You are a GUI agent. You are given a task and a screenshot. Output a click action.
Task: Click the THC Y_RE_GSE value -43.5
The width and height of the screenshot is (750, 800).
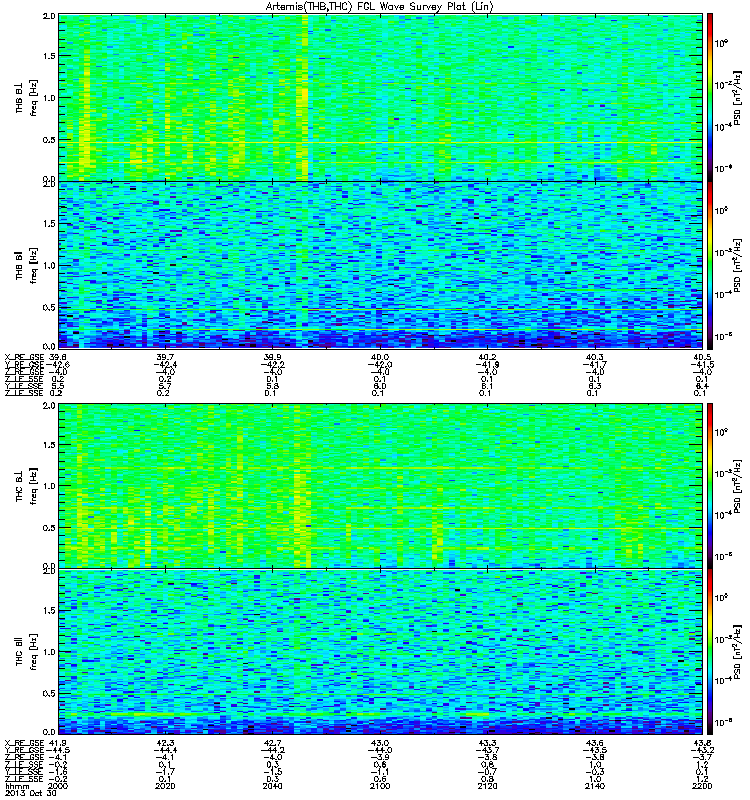click(x=595, y=750)
